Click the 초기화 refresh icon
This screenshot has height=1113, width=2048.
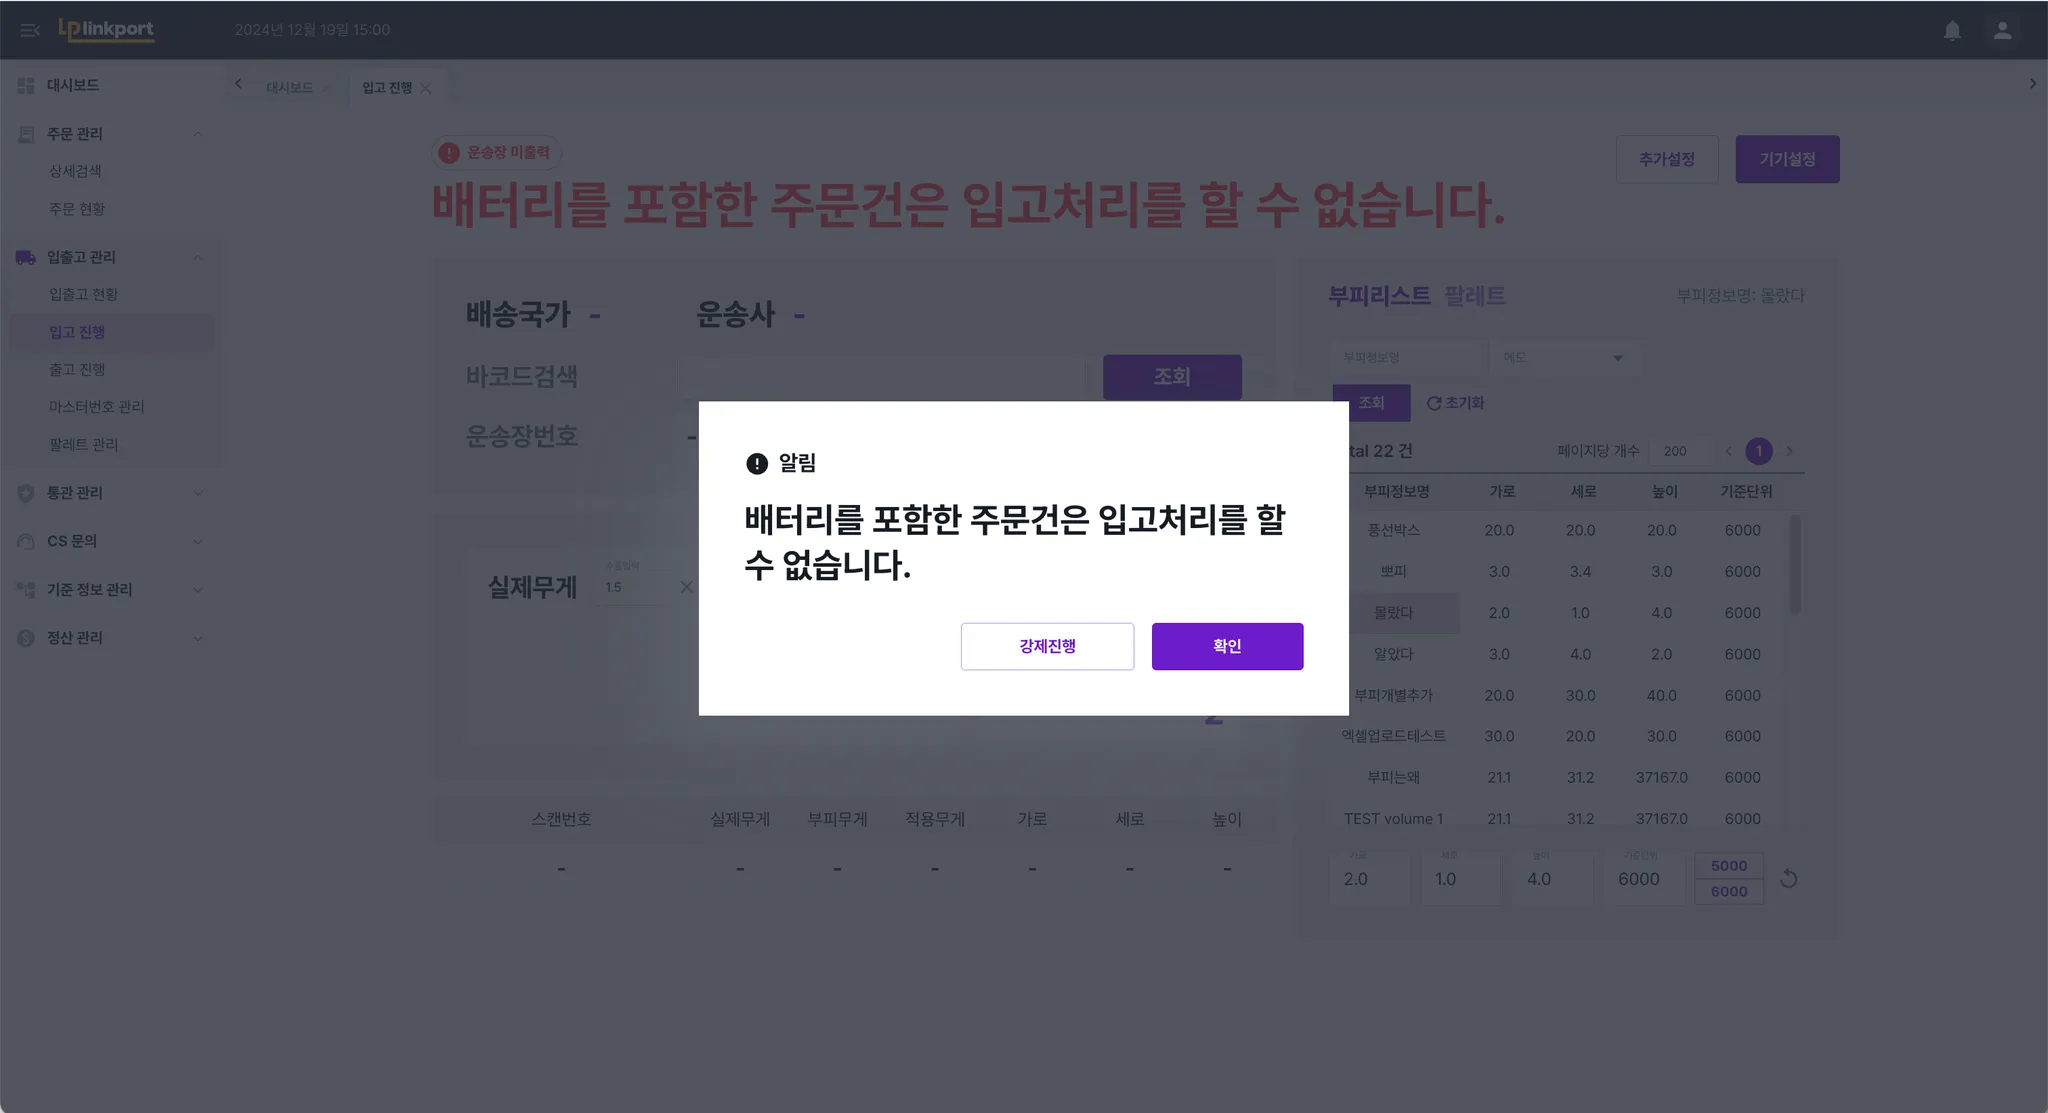(1434, 403)
